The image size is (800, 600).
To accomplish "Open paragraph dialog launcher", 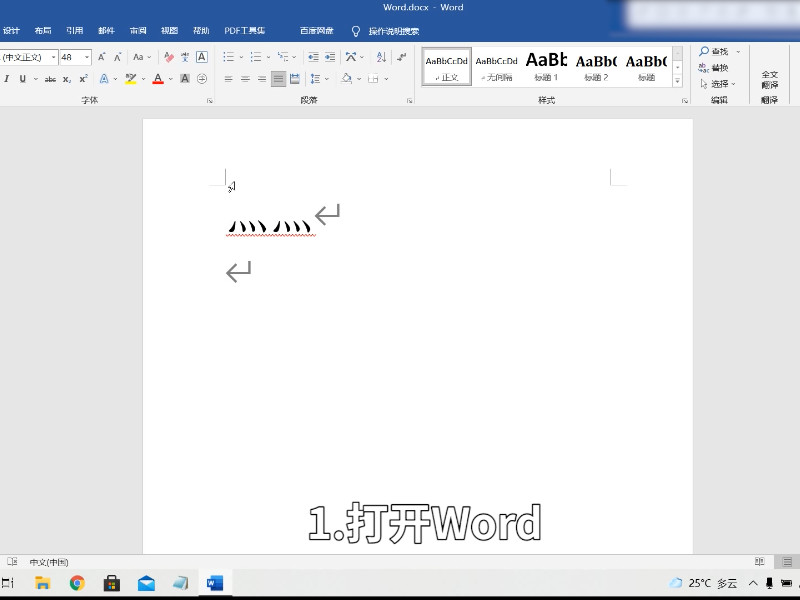I will pyautogui.click(x=410, y=101).
